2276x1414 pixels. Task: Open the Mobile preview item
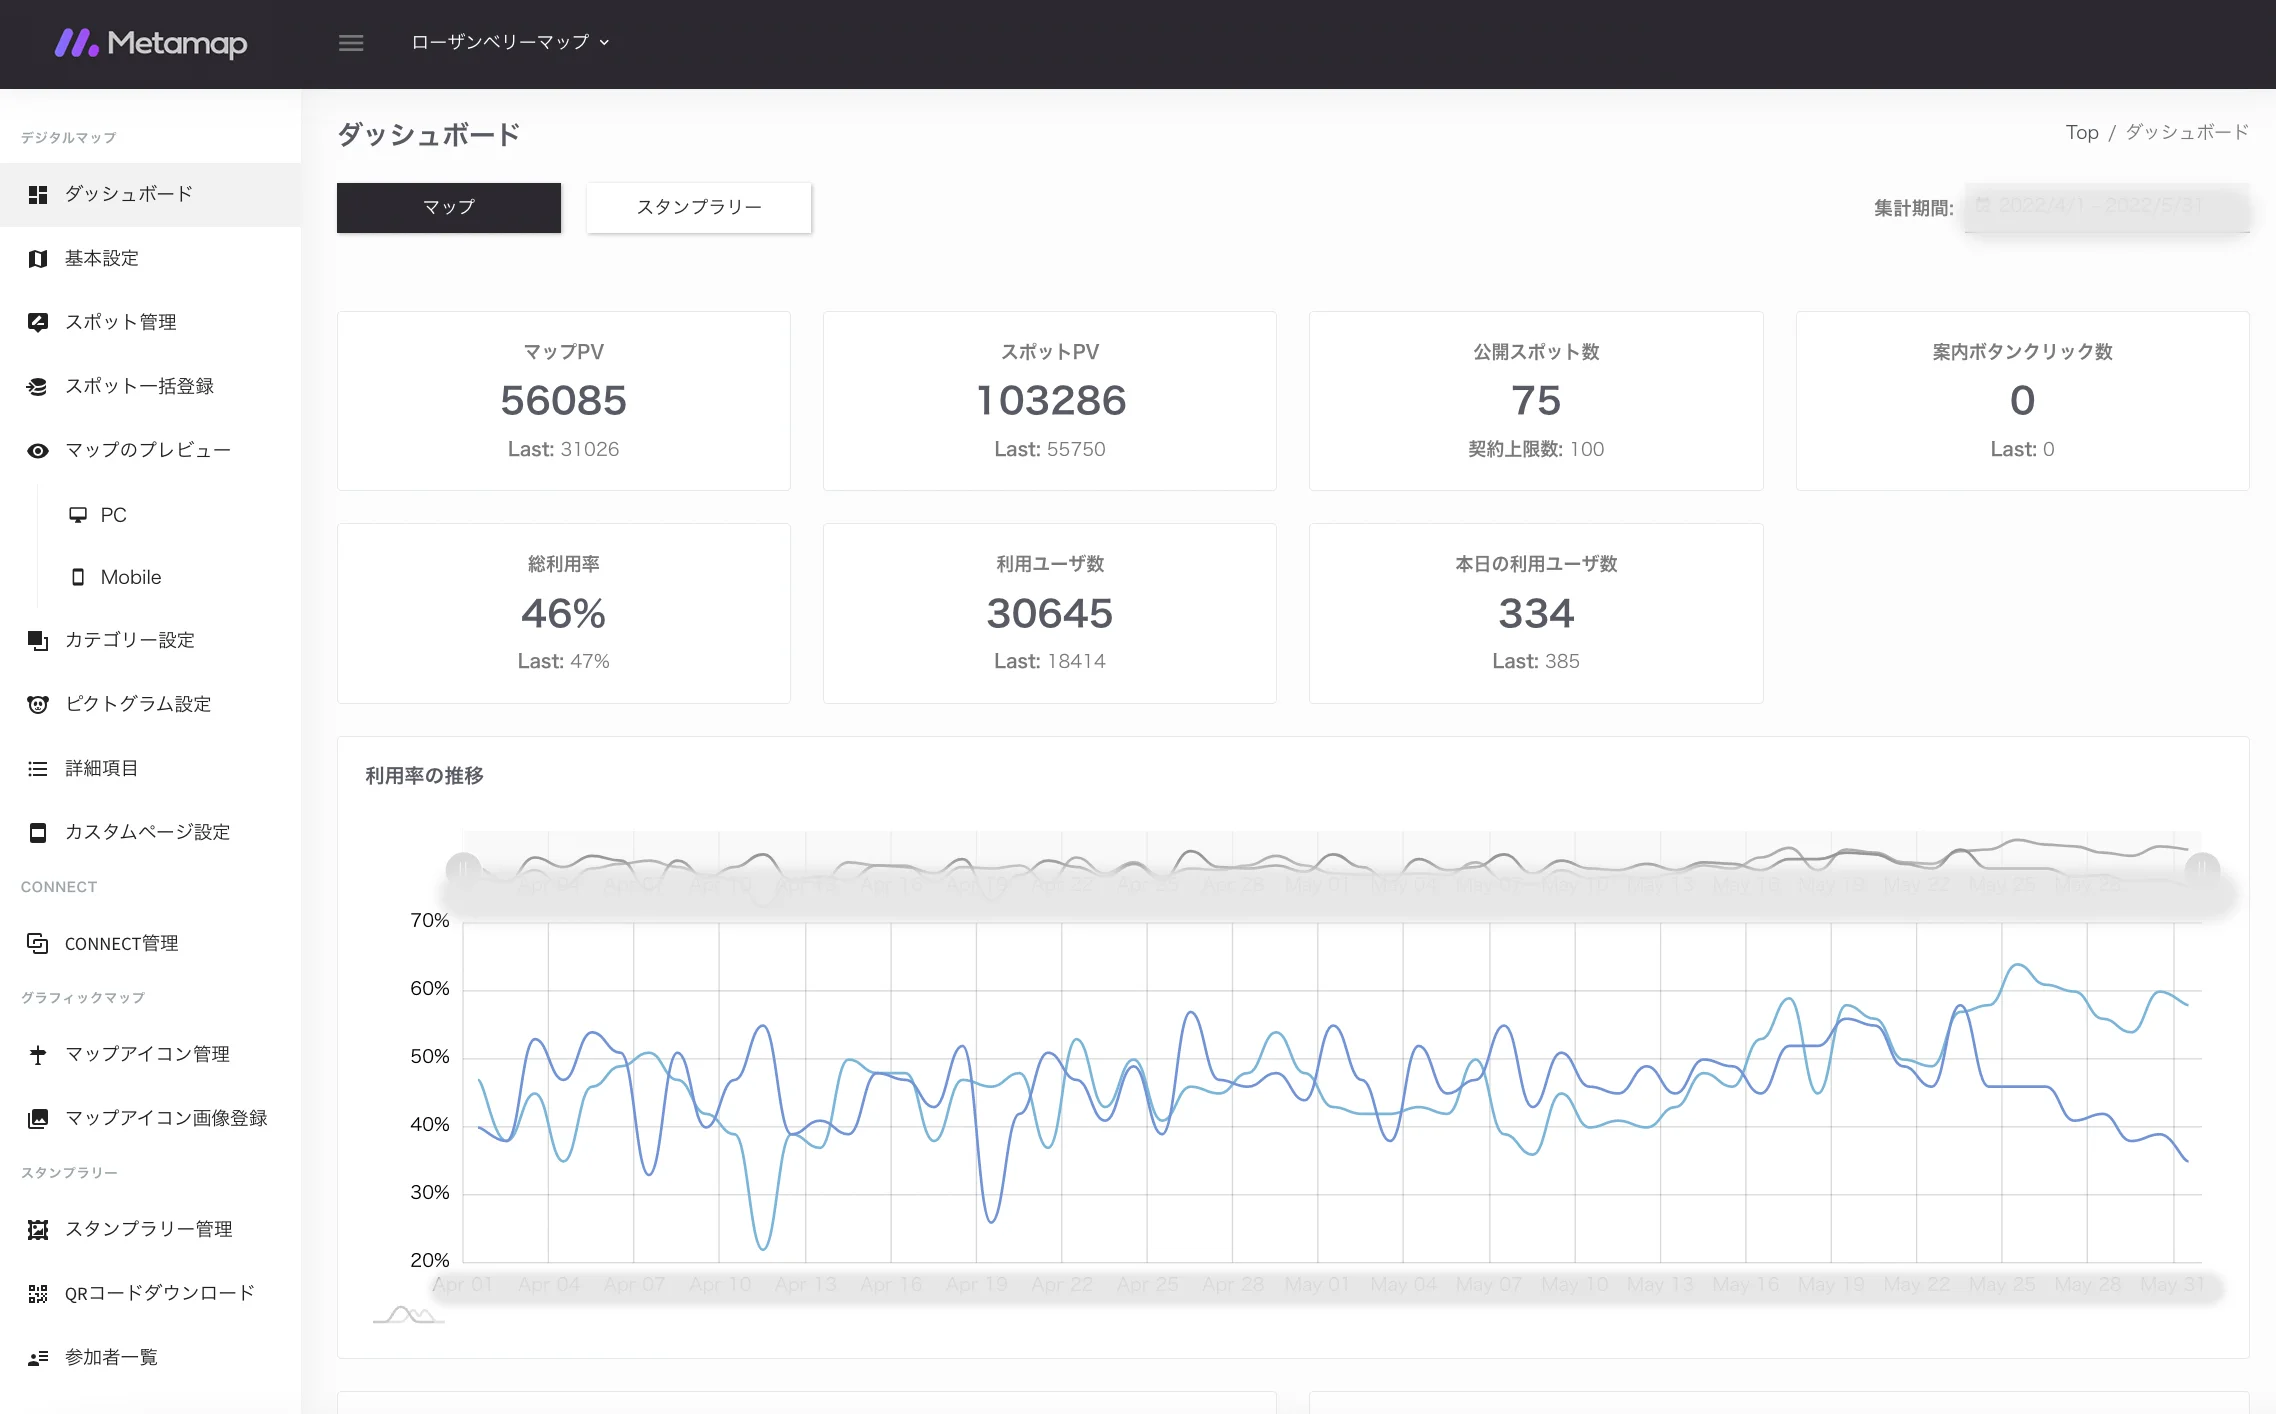130,577
